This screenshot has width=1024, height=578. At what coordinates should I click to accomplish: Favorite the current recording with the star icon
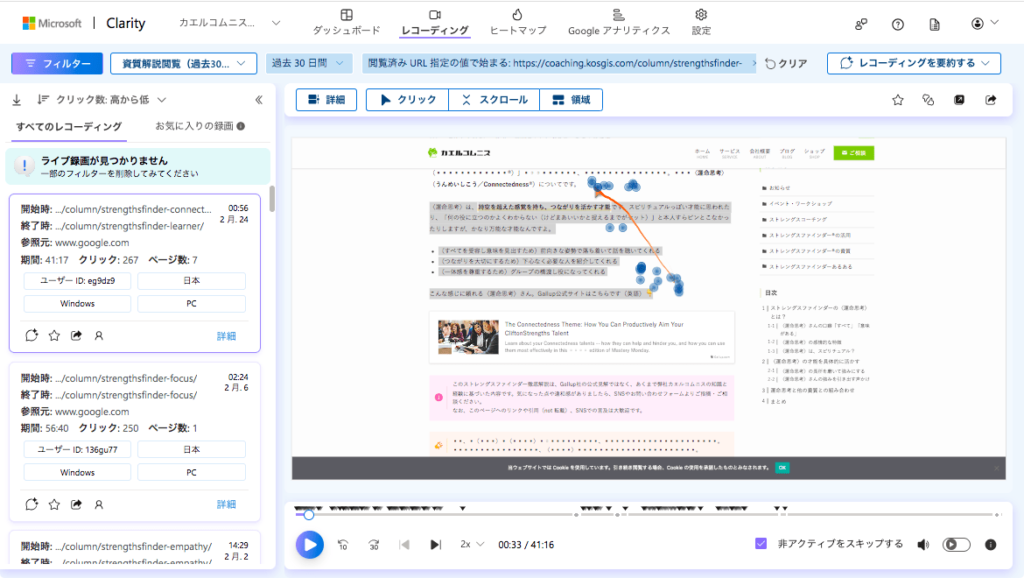(x=898, y=100)
